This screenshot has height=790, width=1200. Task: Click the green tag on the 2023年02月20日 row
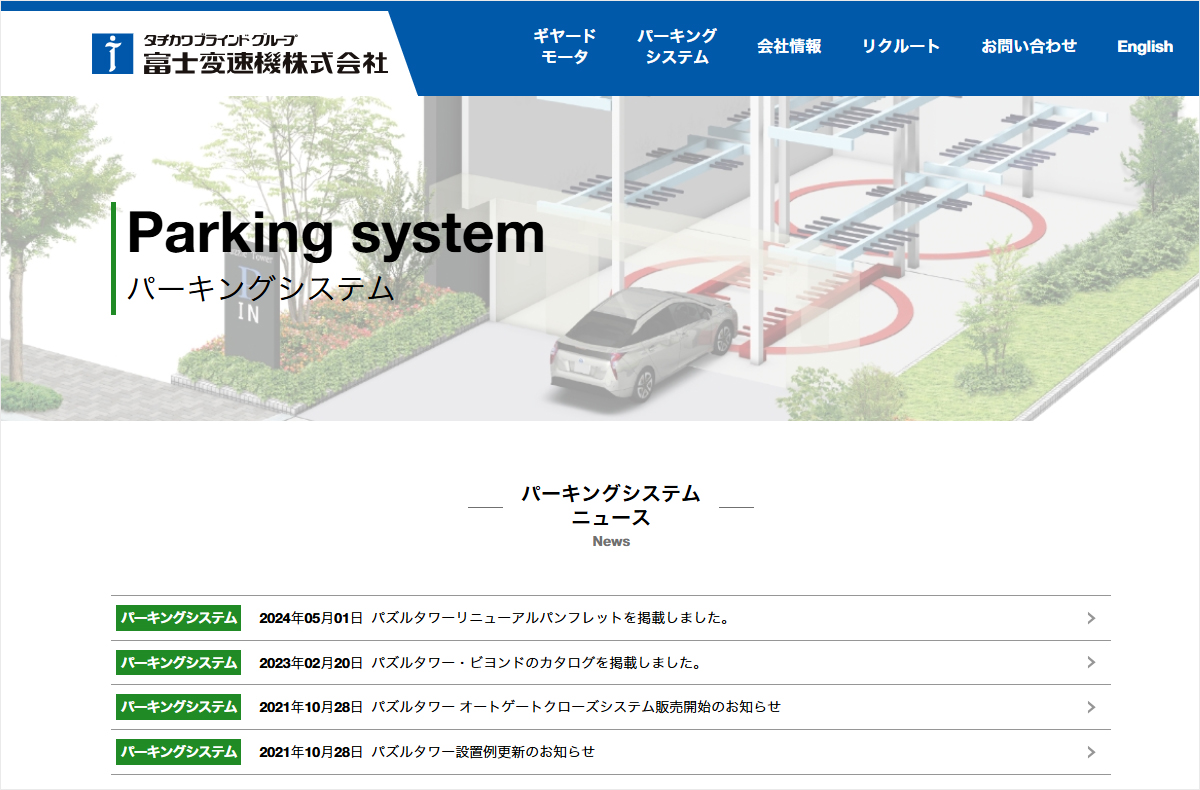click(179, 662)
